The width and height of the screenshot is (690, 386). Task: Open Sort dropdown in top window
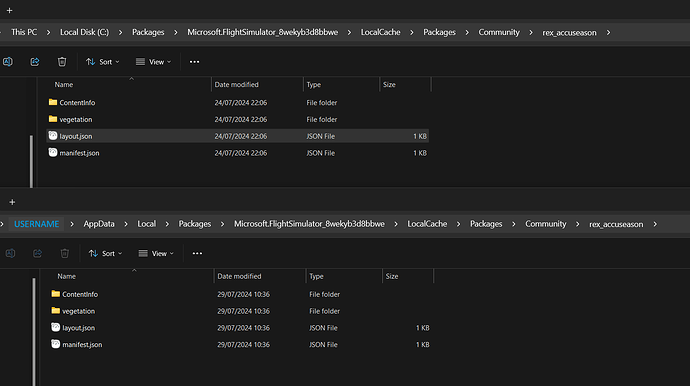pos(103,62)
